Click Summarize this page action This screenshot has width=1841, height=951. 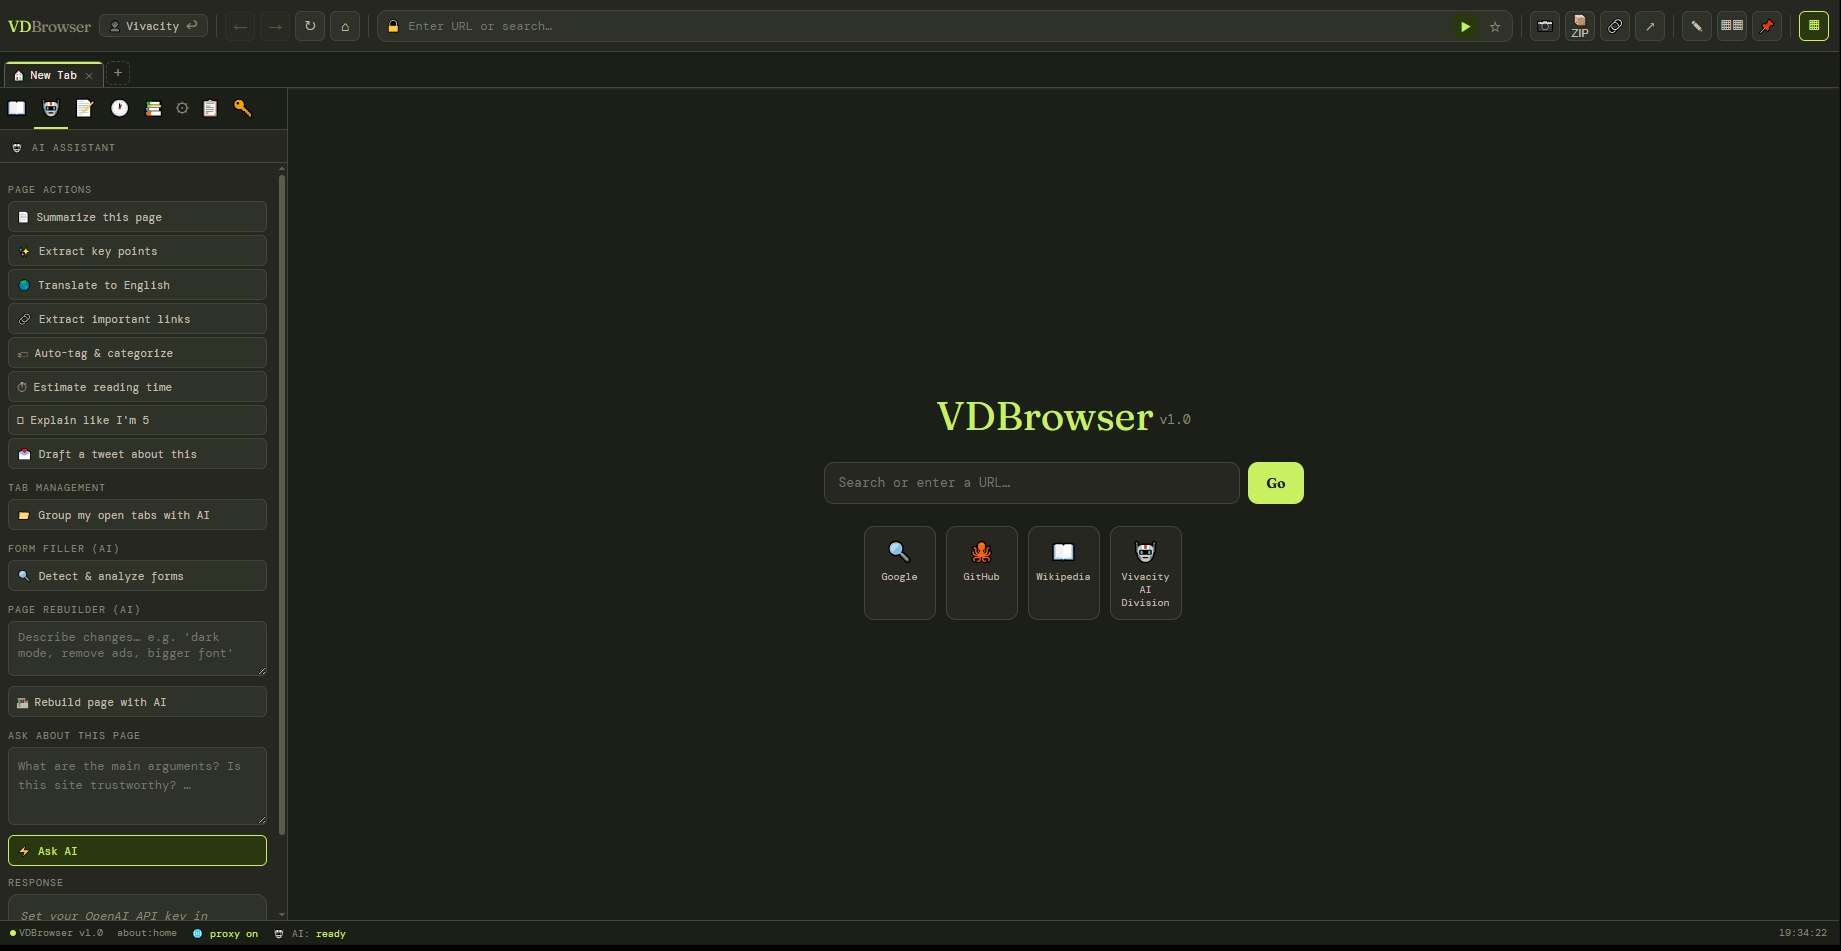137,217
